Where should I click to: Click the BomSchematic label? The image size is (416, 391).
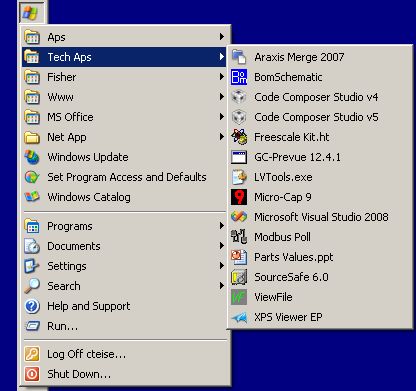(x=288, y=77)
